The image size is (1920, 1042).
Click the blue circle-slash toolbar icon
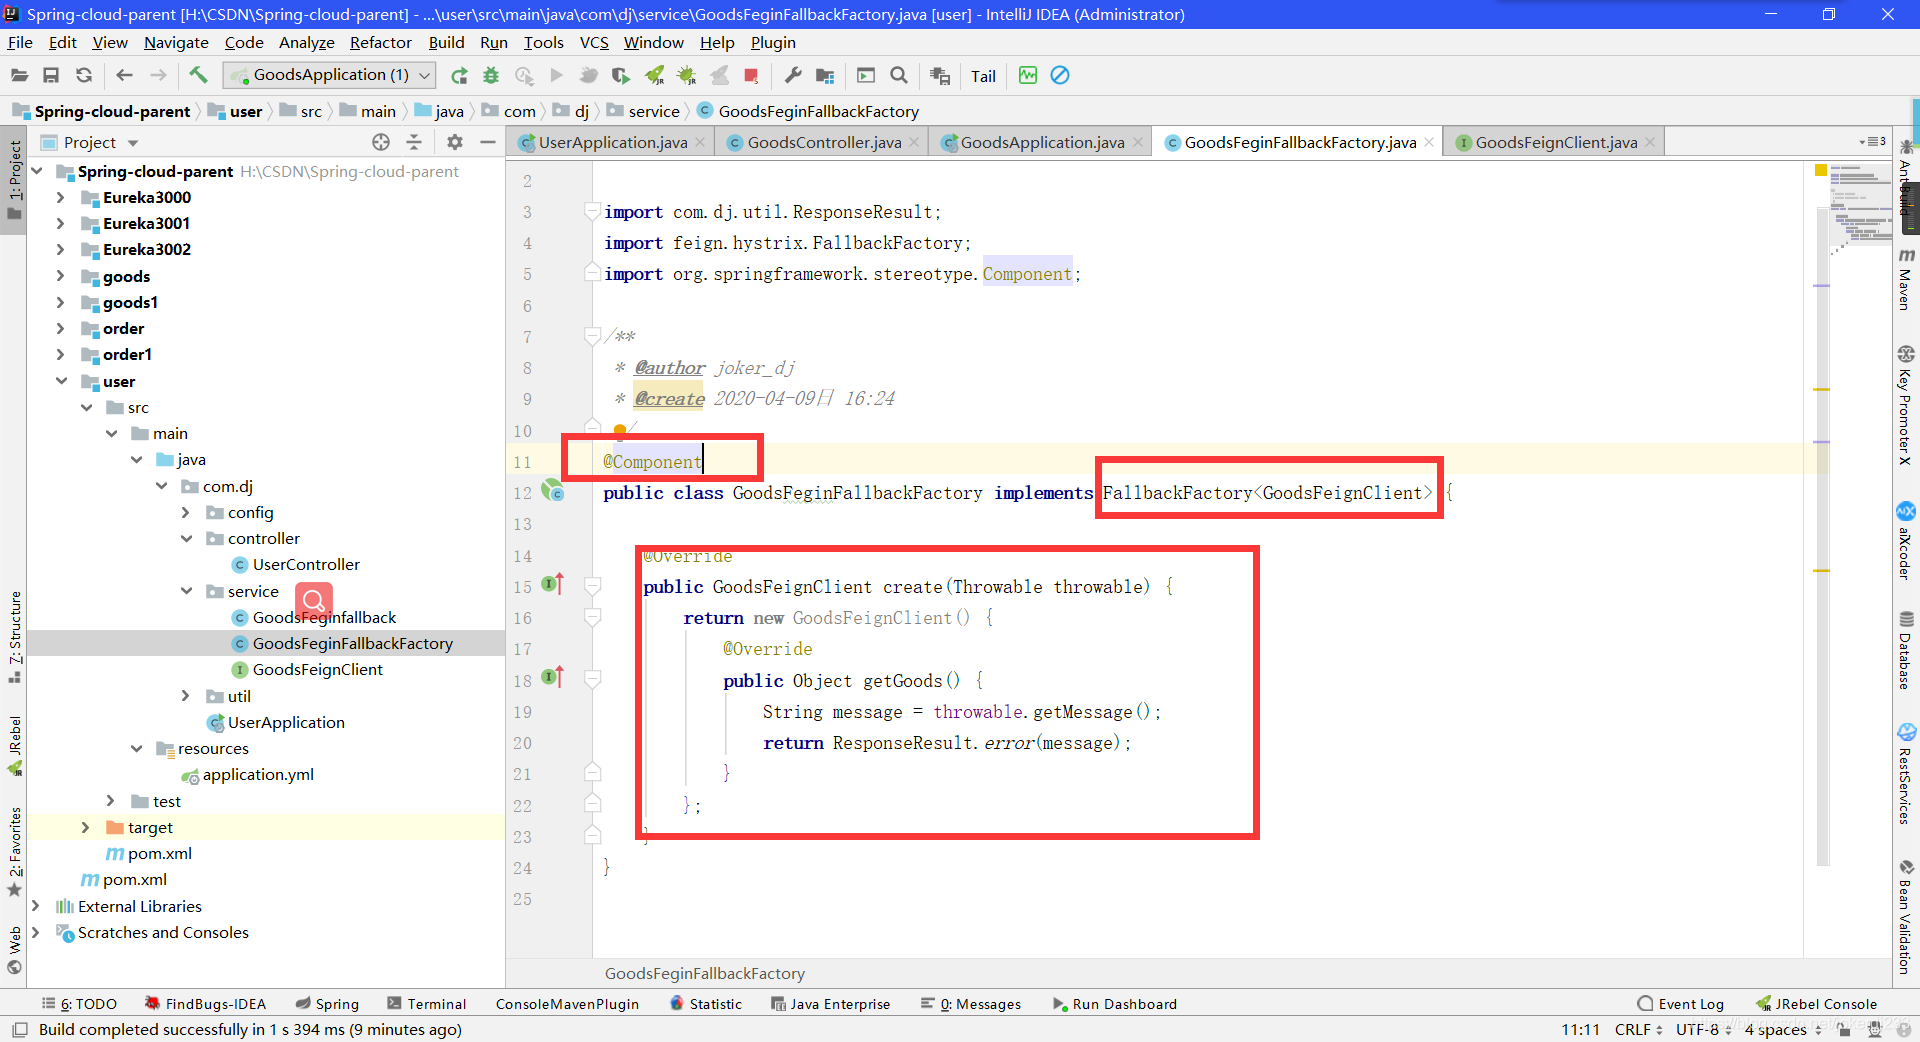click(x=1060, y=75)
